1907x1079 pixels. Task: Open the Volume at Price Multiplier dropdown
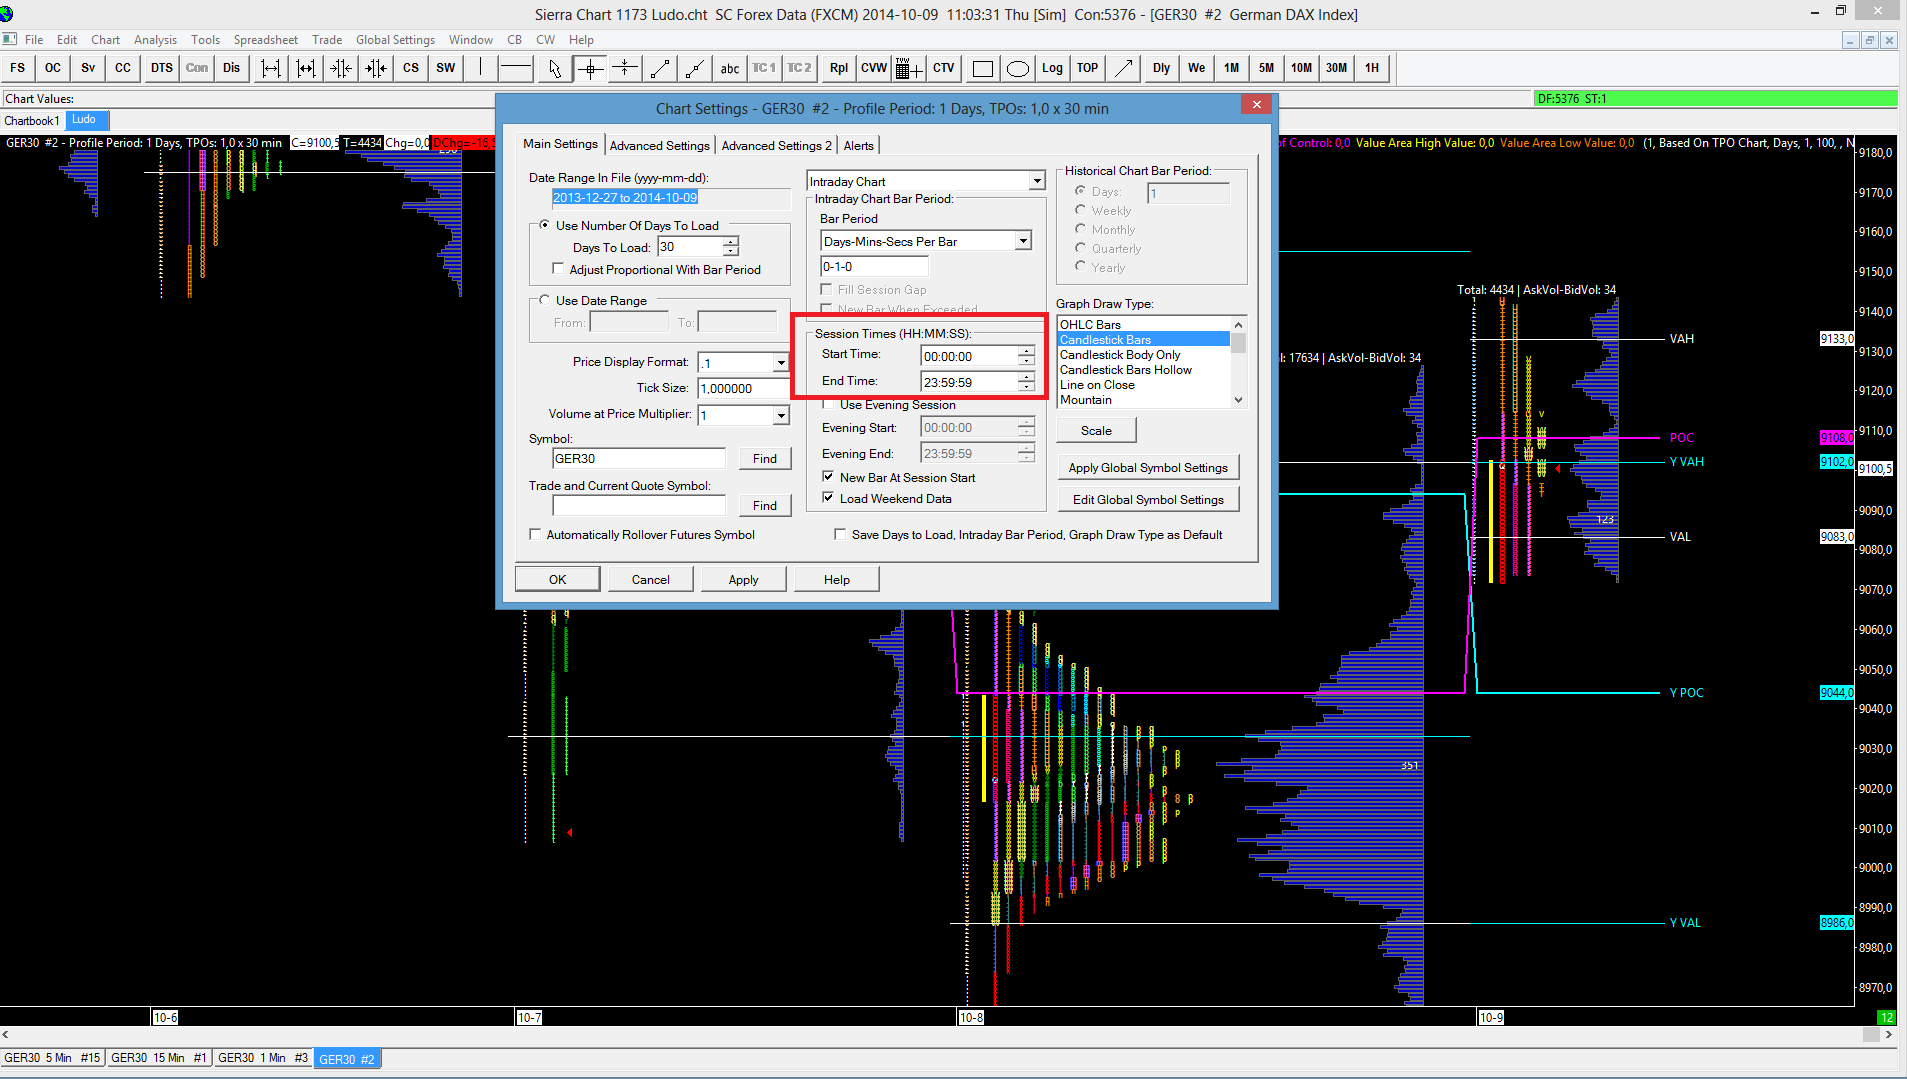(780, 415)
